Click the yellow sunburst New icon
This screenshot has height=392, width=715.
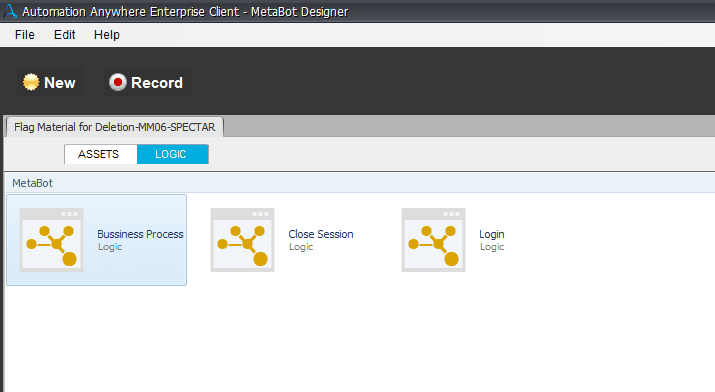(31, 83)
